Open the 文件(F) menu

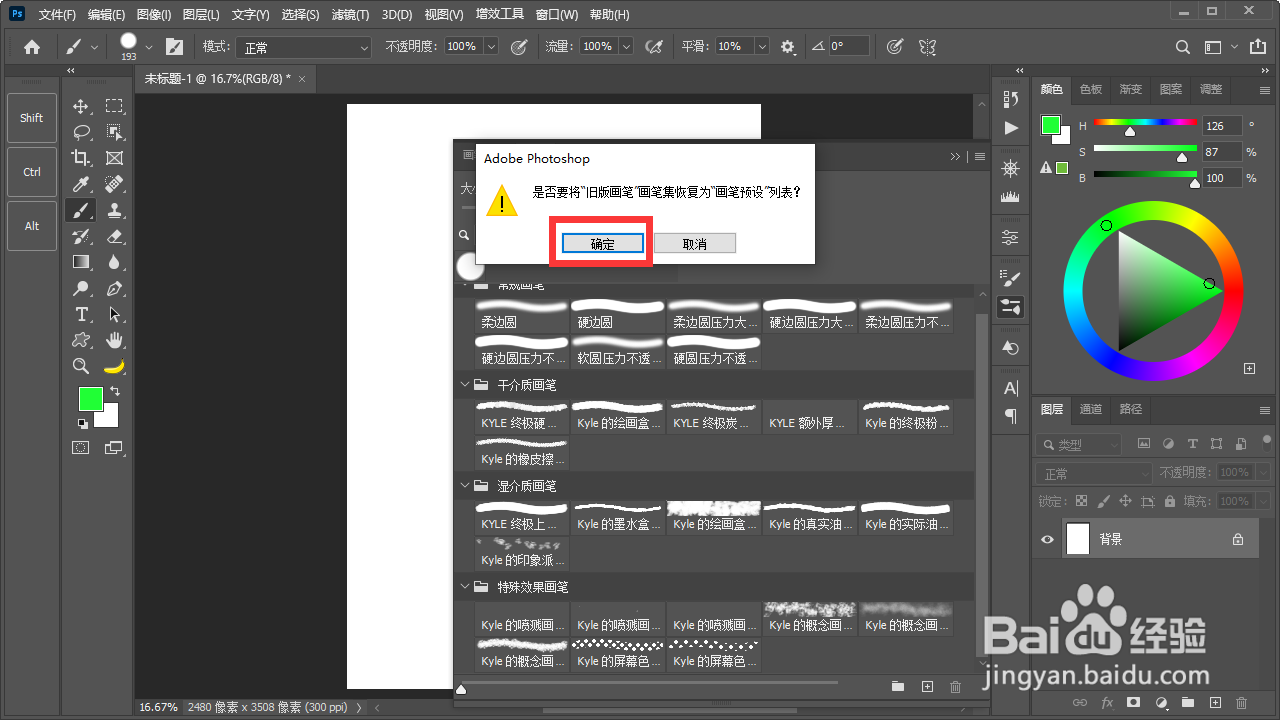coord(57,15)
